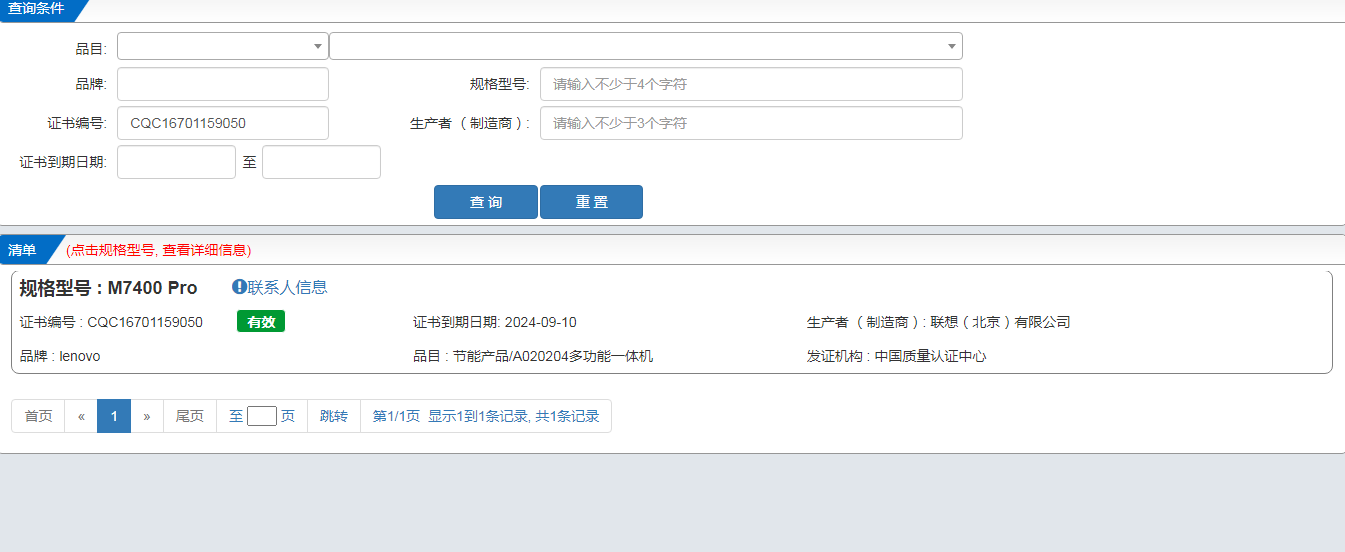
Task: Open the first 品目 dropdown
Action: (223, 46)
